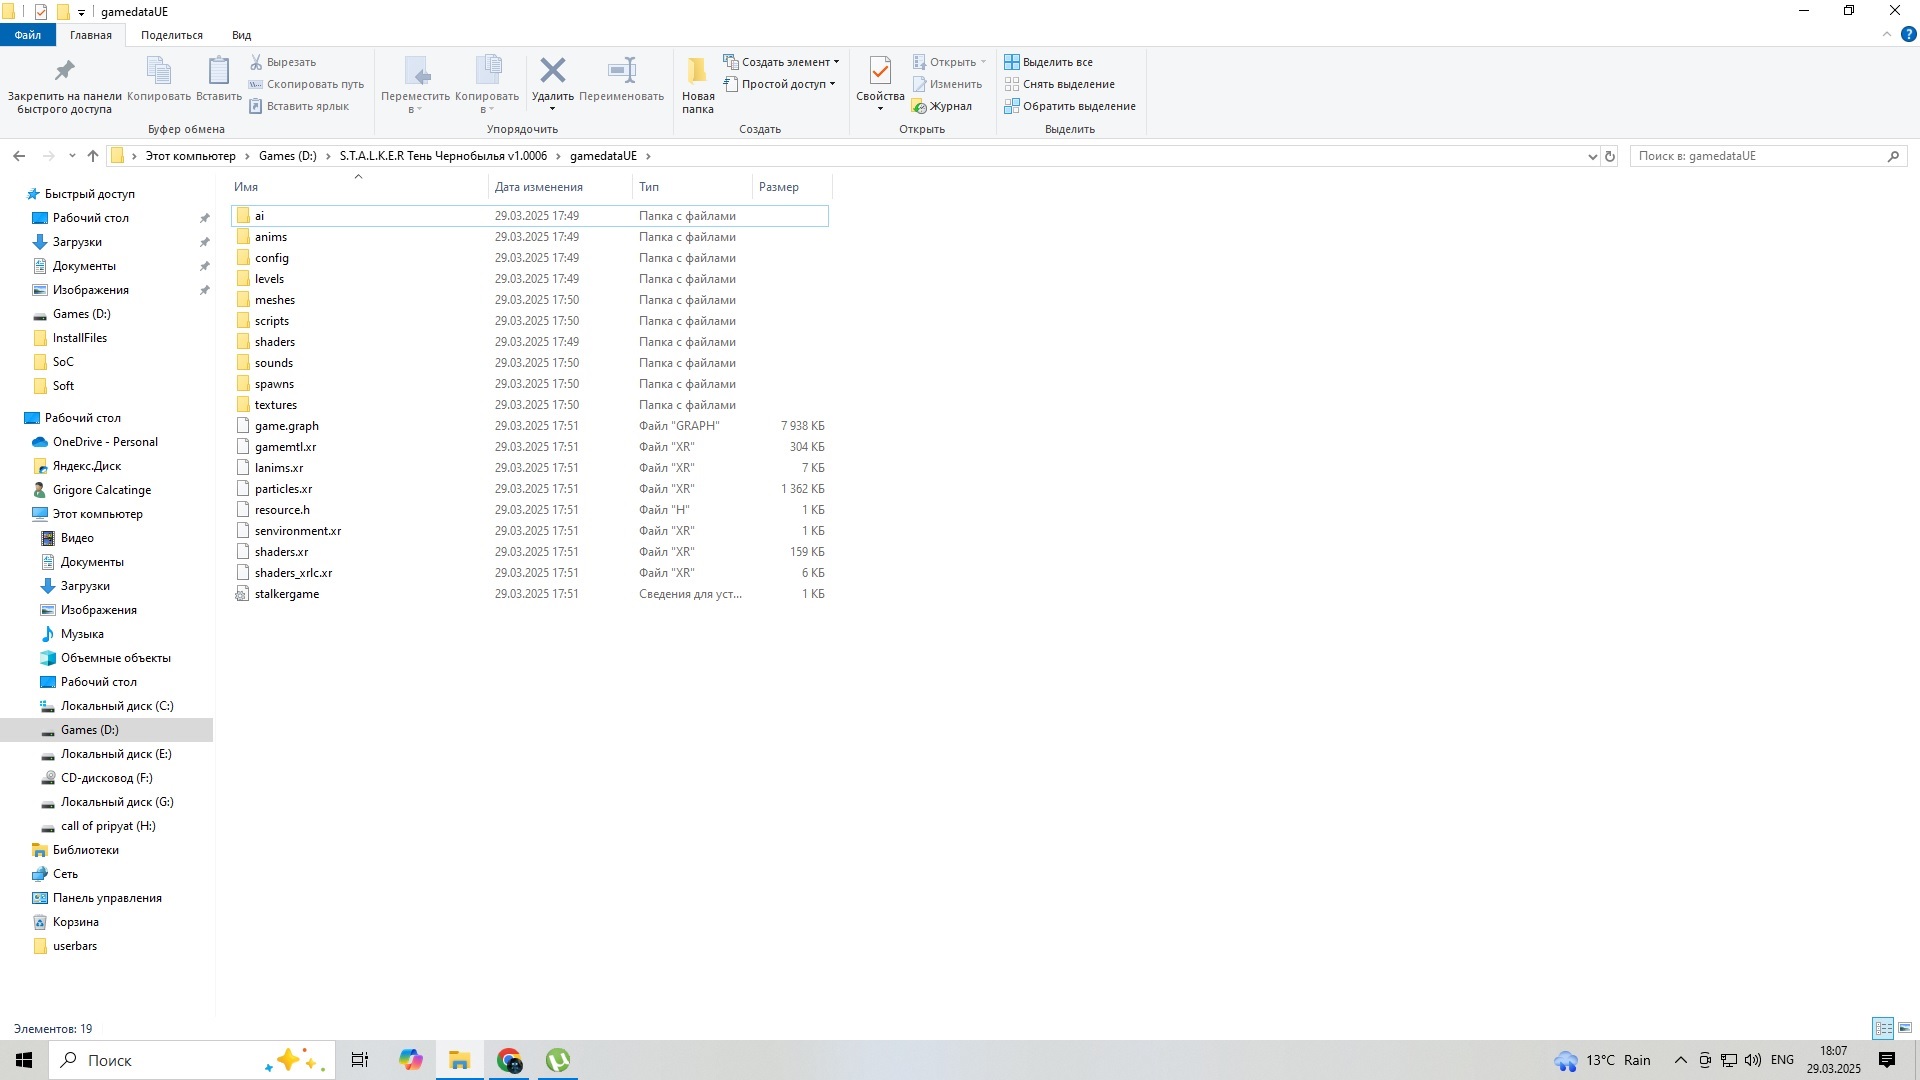The image size is (1920, 1080).
Task: Open Properties (Свойства) checkmark icon
Action: (880, 72)
